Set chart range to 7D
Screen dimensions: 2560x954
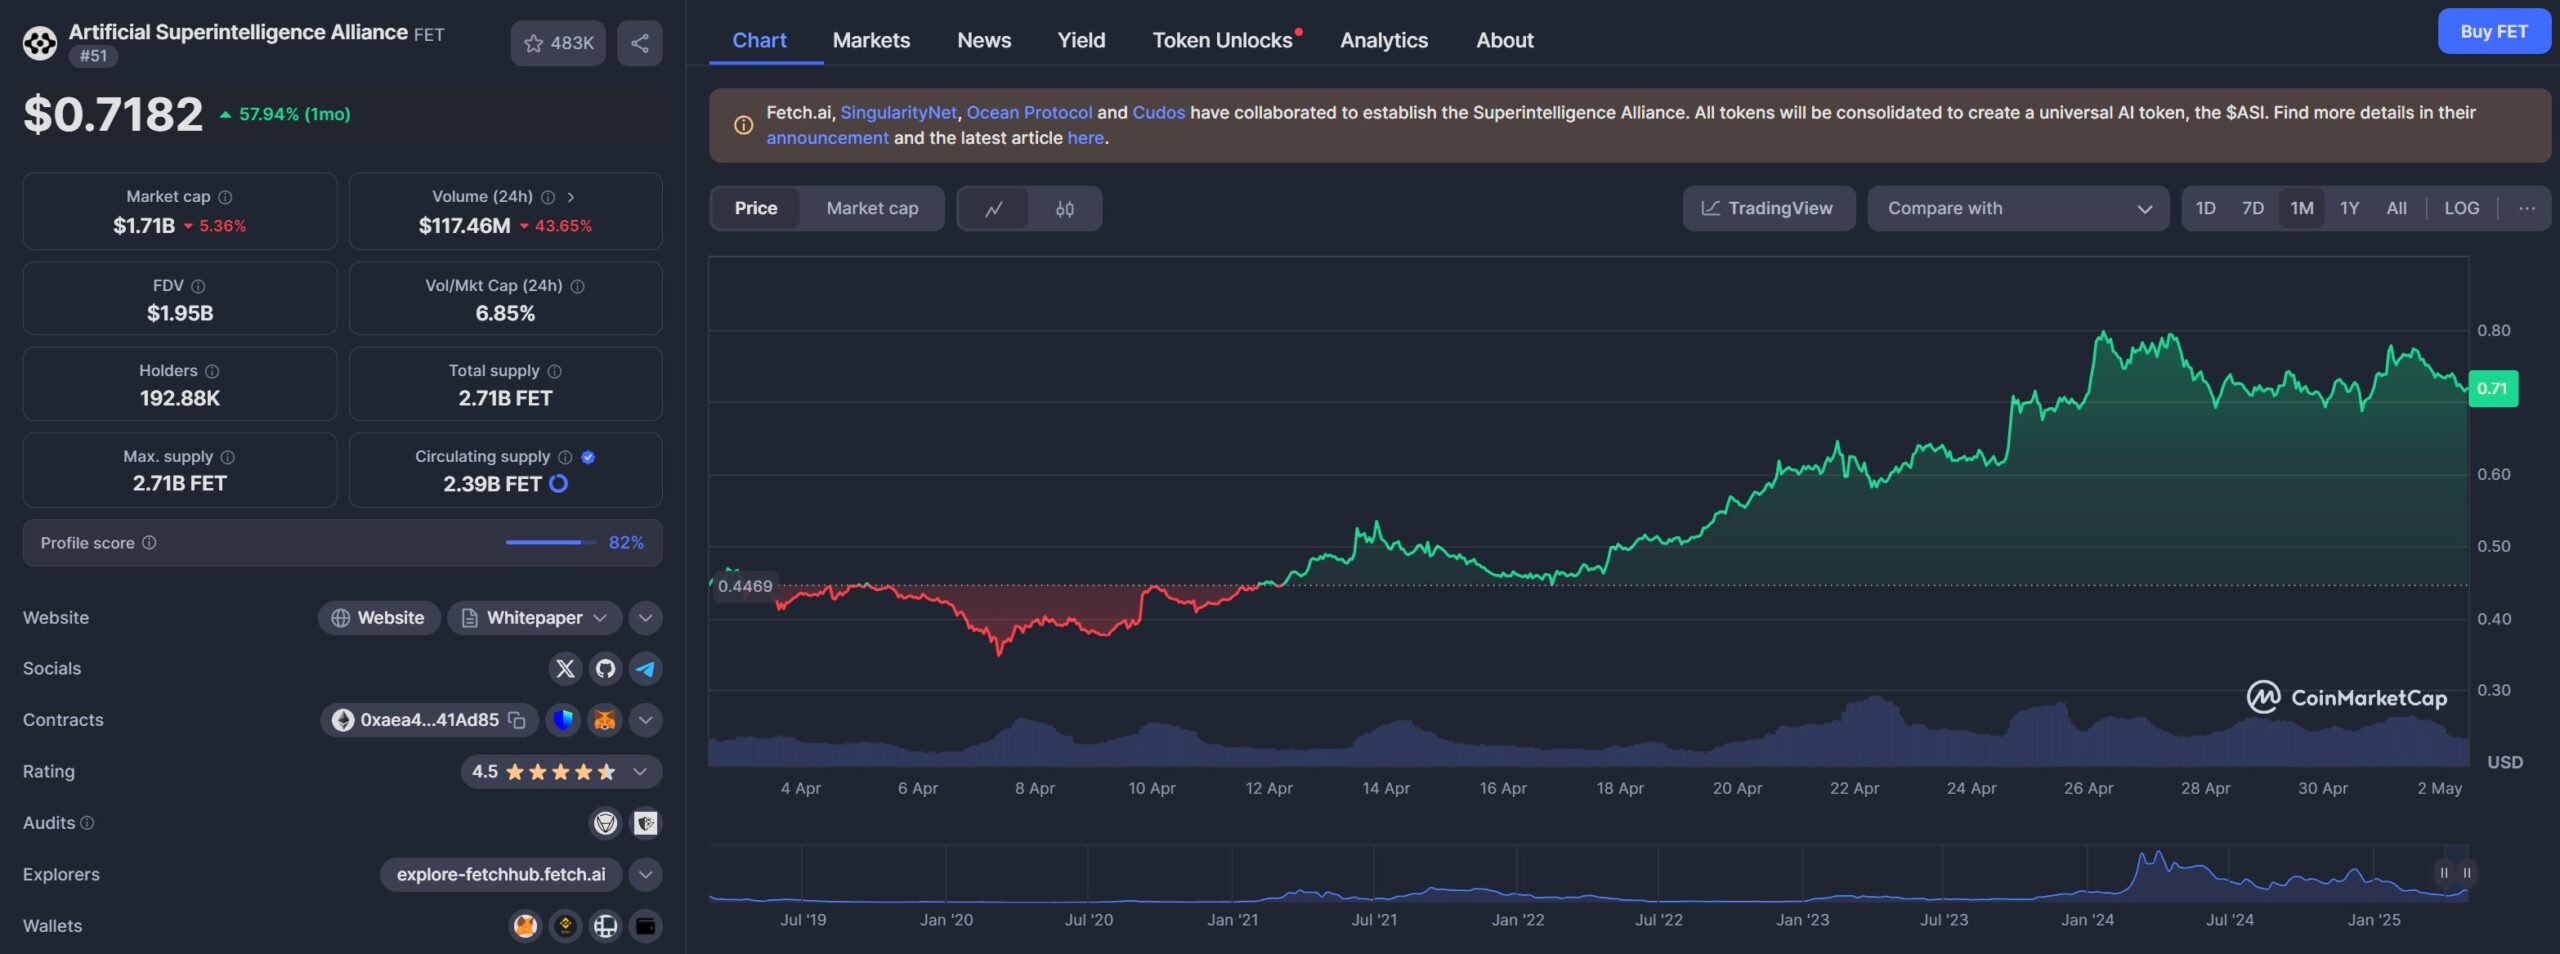click(x=2252, y=208)
